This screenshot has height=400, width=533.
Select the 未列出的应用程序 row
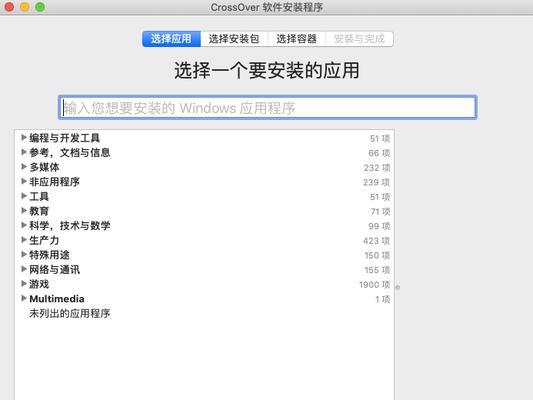(205, 313)
